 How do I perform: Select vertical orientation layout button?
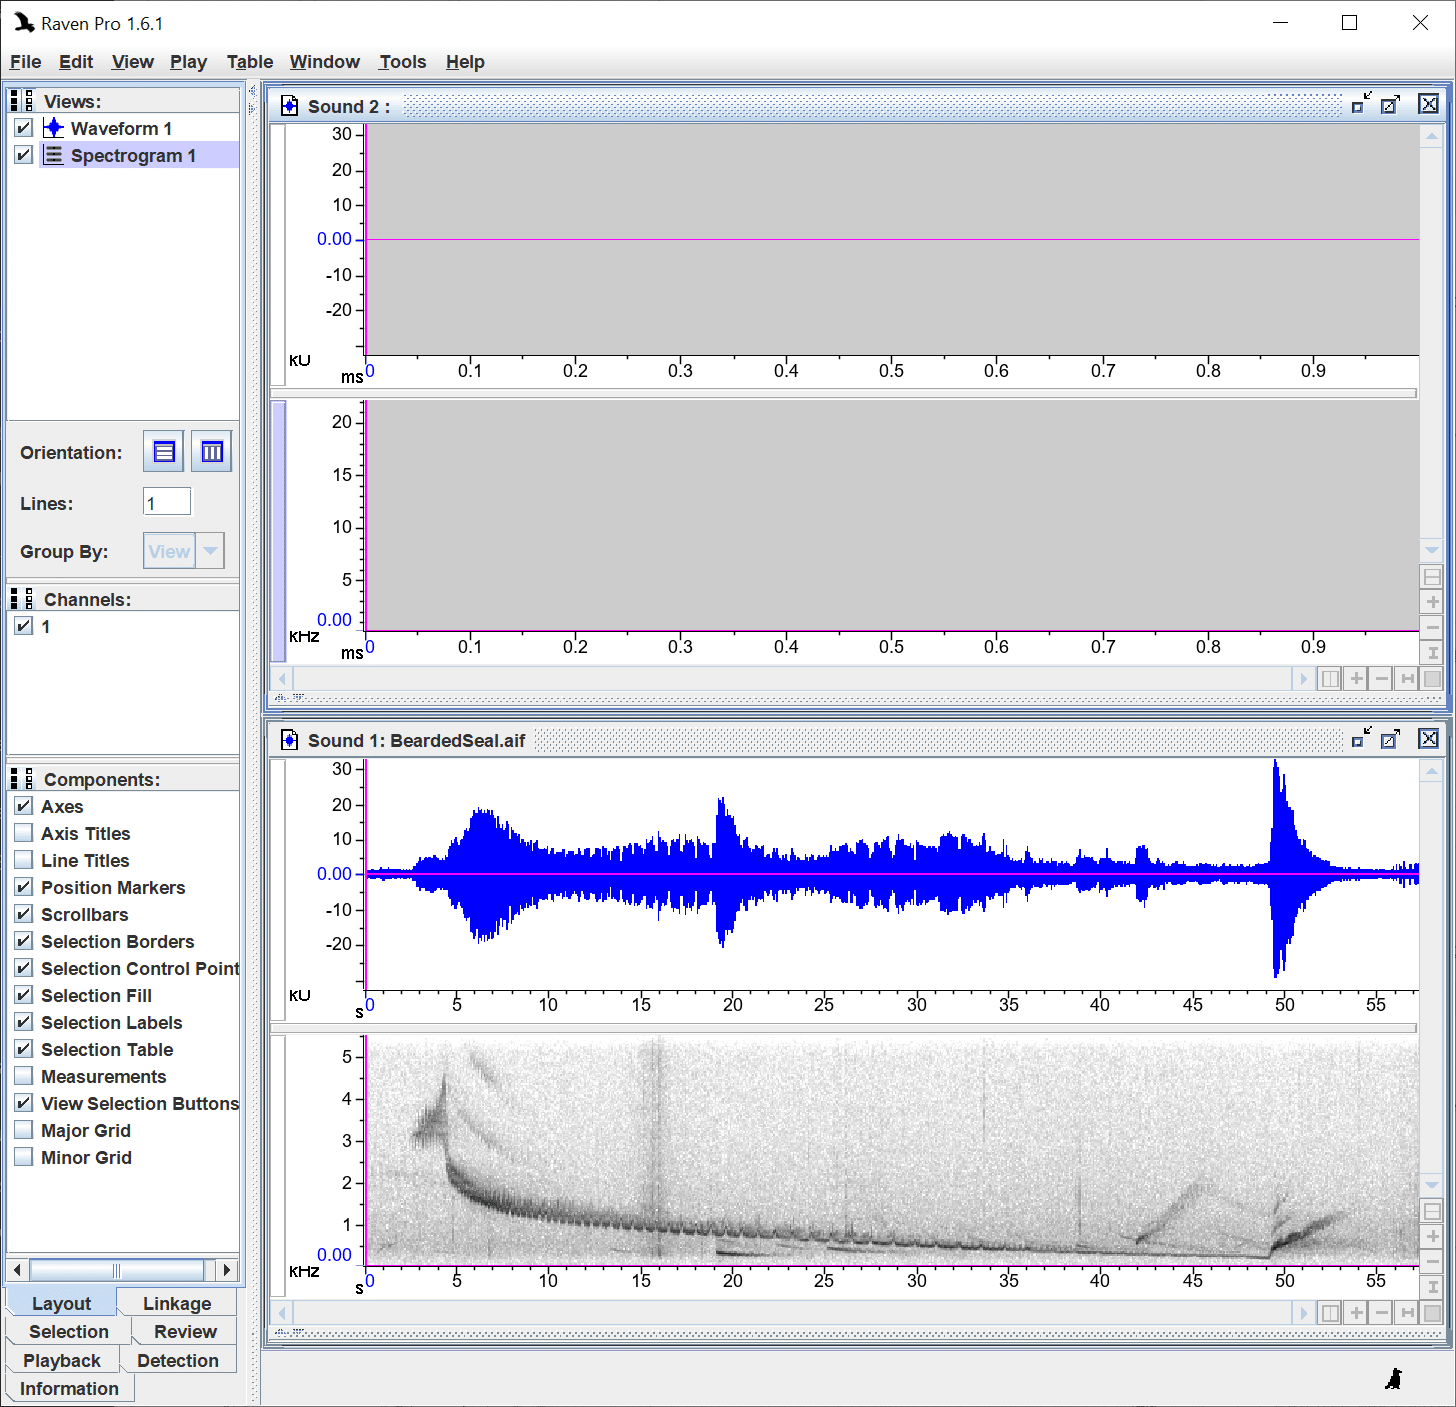212,452
